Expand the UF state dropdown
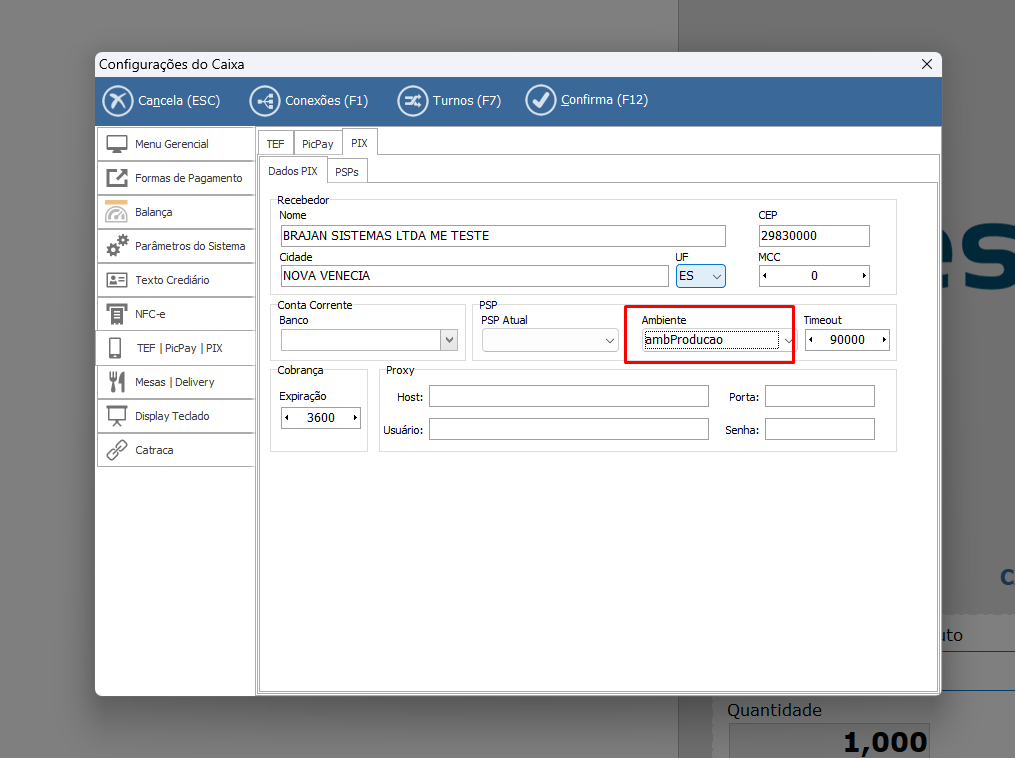This screenshot has height=758, width=1015. pyautogui.click(x=716, y=276)
